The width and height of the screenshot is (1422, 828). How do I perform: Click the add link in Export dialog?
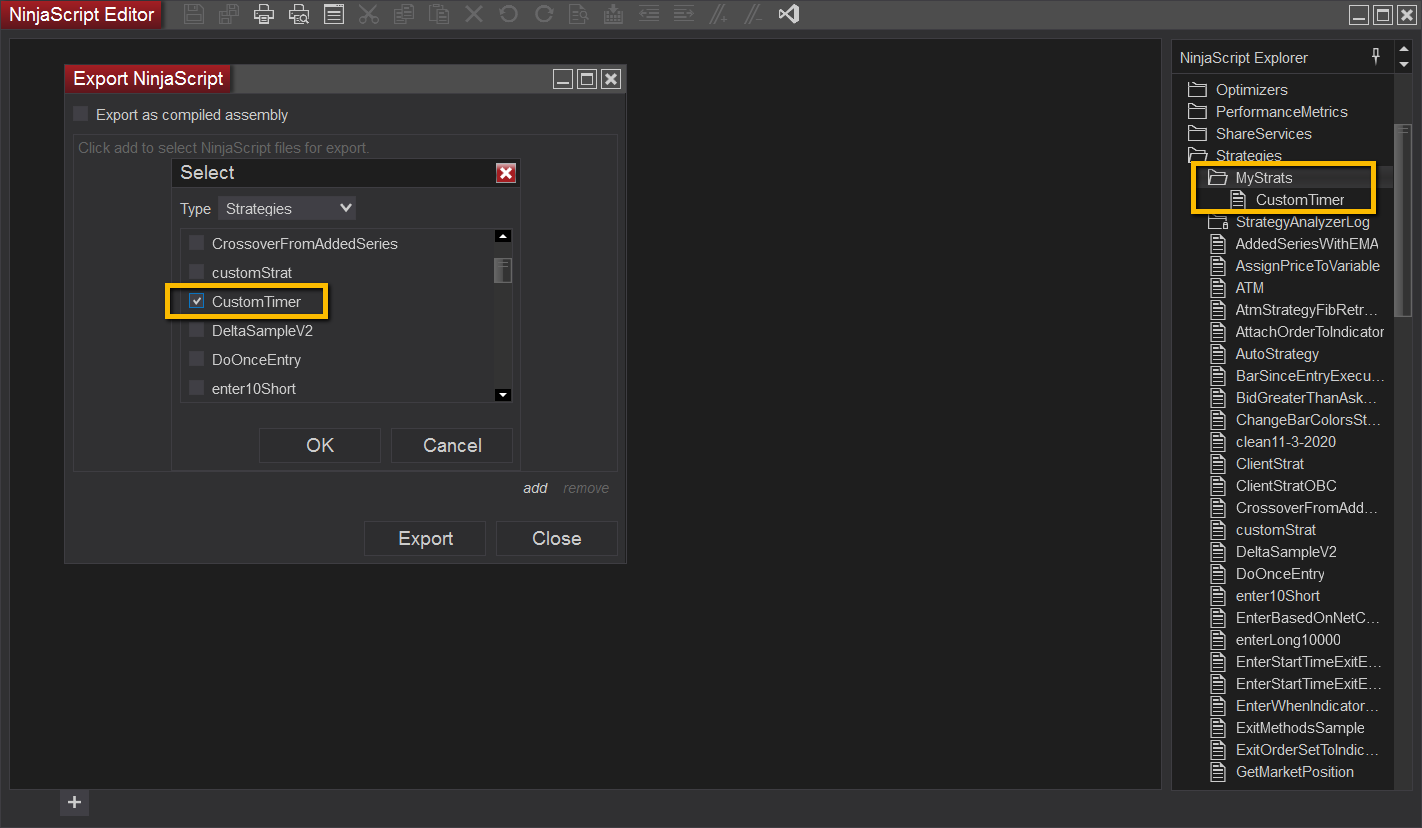[536, 488]
